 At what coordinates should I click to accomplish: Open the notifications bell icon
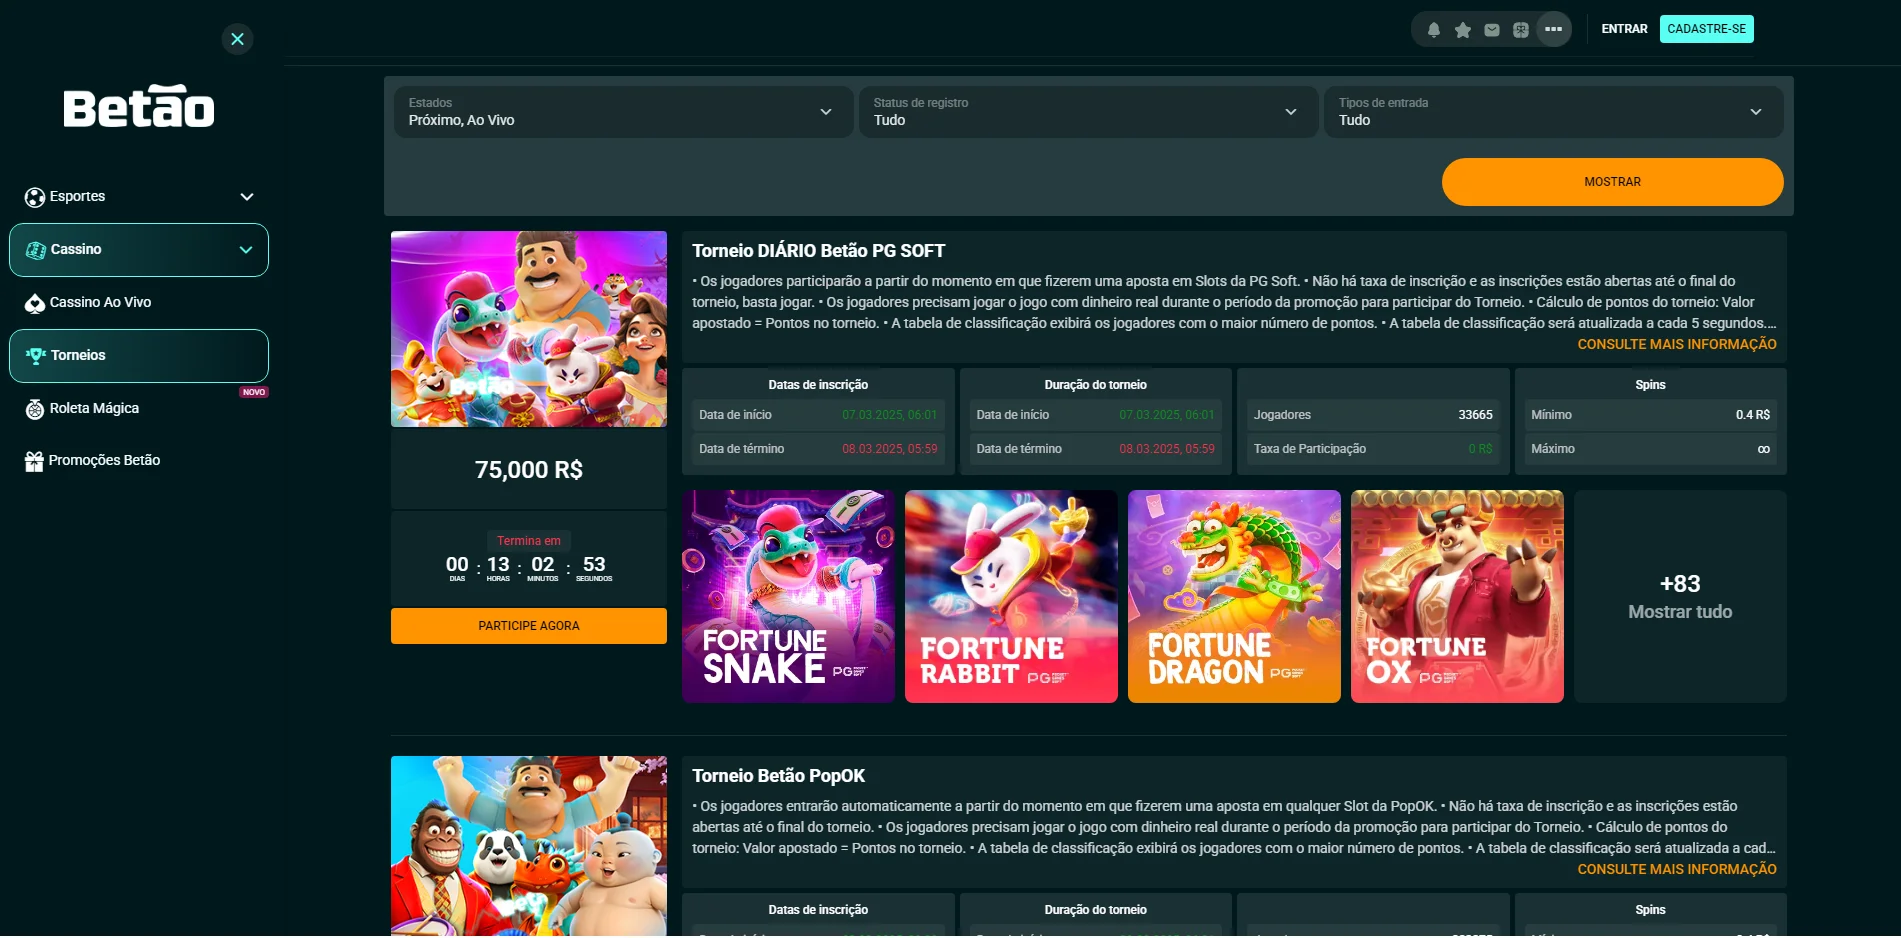(x=1433, y=30)
